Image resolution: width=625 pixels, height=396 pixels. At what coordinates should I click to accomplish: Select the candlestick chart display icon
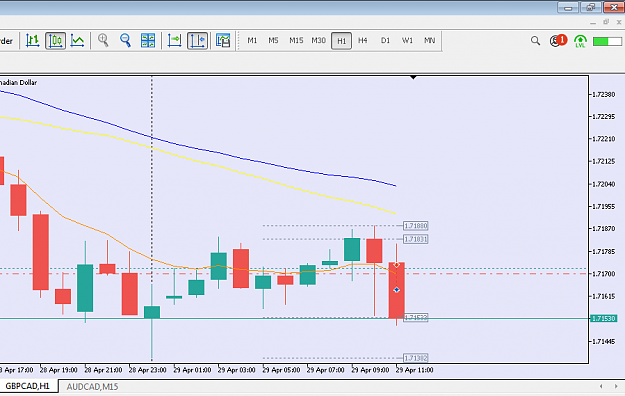55,41
